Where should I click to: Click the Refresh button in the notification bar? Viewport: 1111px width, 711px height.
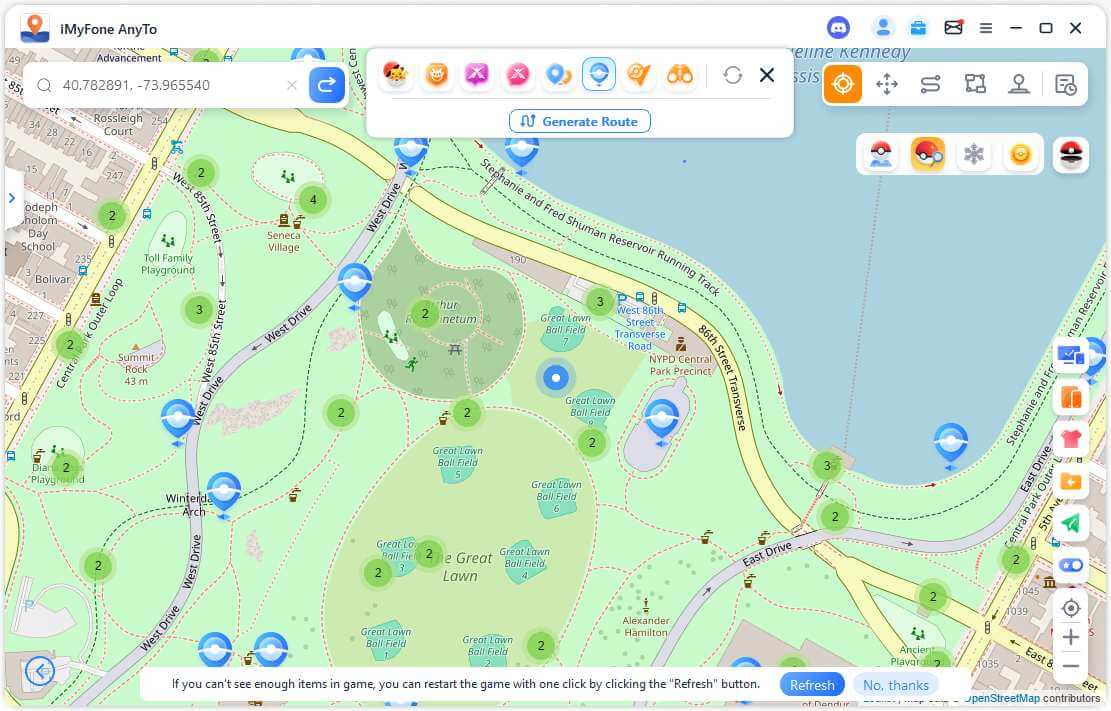coord(812,685)
